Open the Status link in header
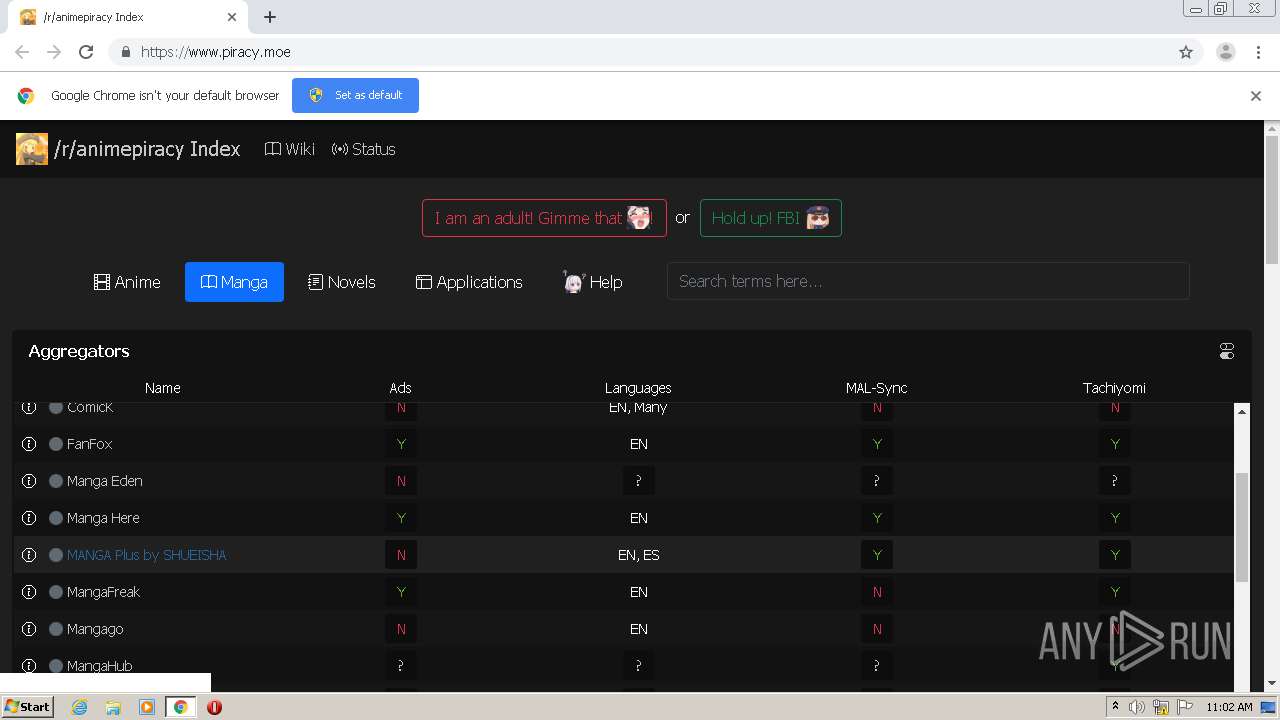Screen dimensions: 1280x720 [x=364, y=149]
